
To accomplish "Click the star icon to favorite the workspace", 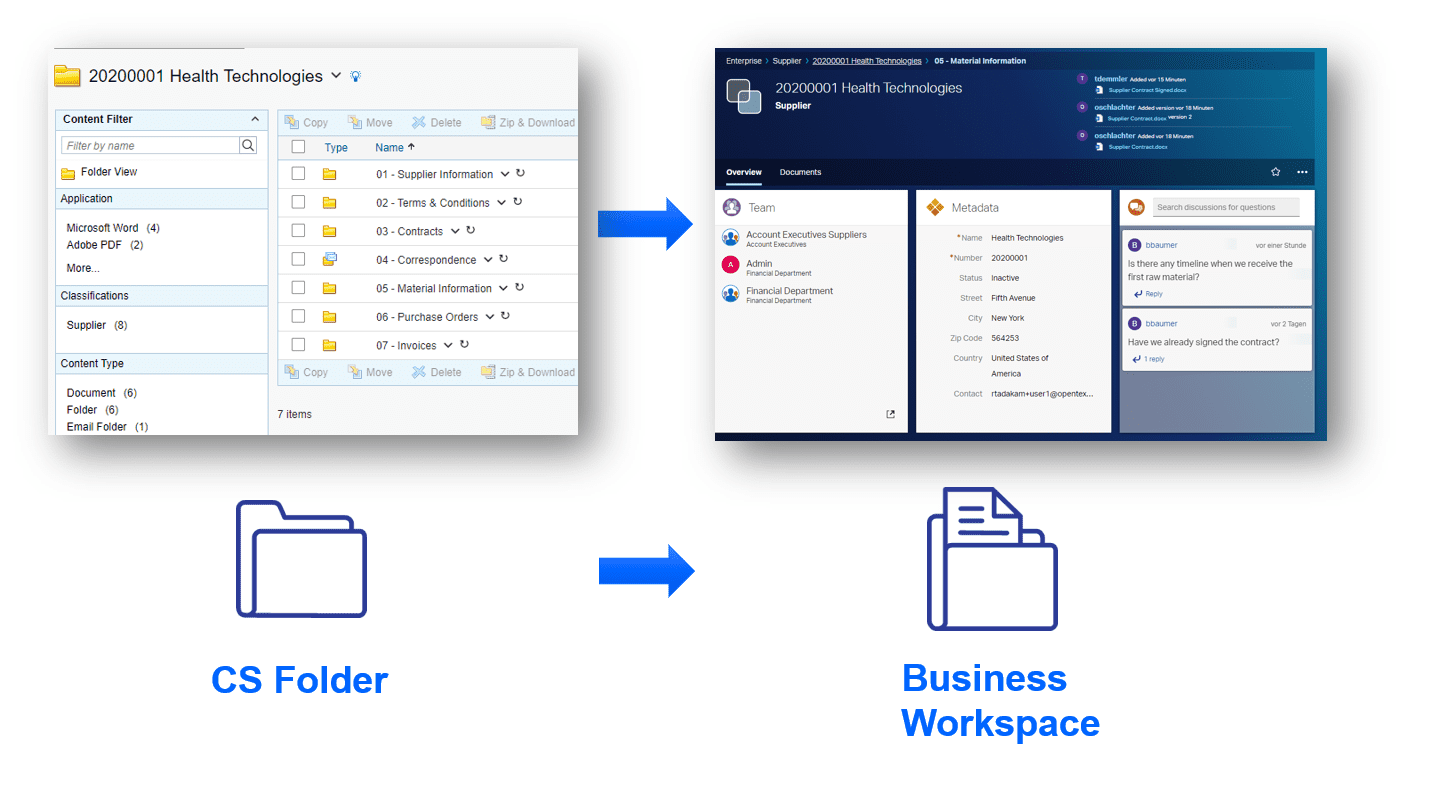I will click(1276, 172).
